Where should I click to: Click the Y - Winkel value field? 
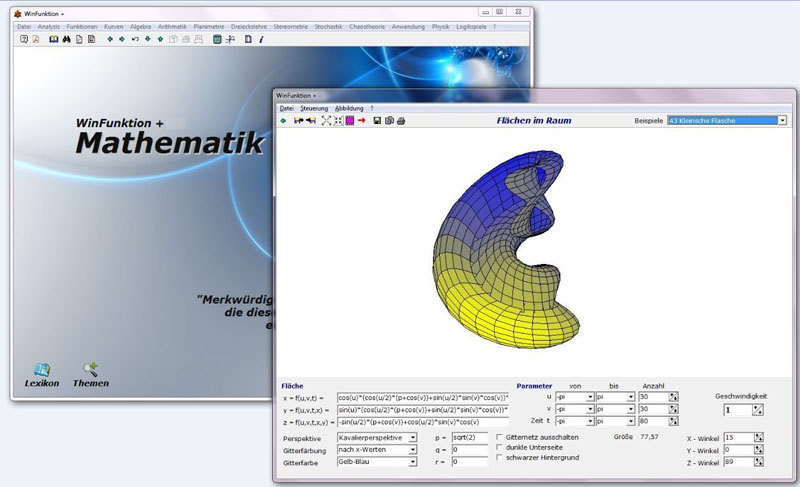(739, 450)
